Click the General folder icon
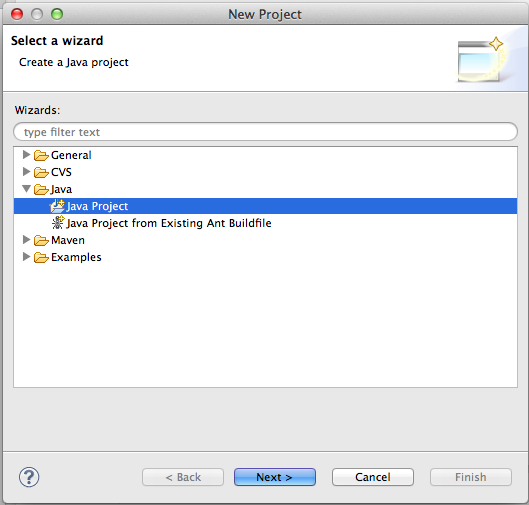This screenshot has width=529, height=505. click(41, 156)
